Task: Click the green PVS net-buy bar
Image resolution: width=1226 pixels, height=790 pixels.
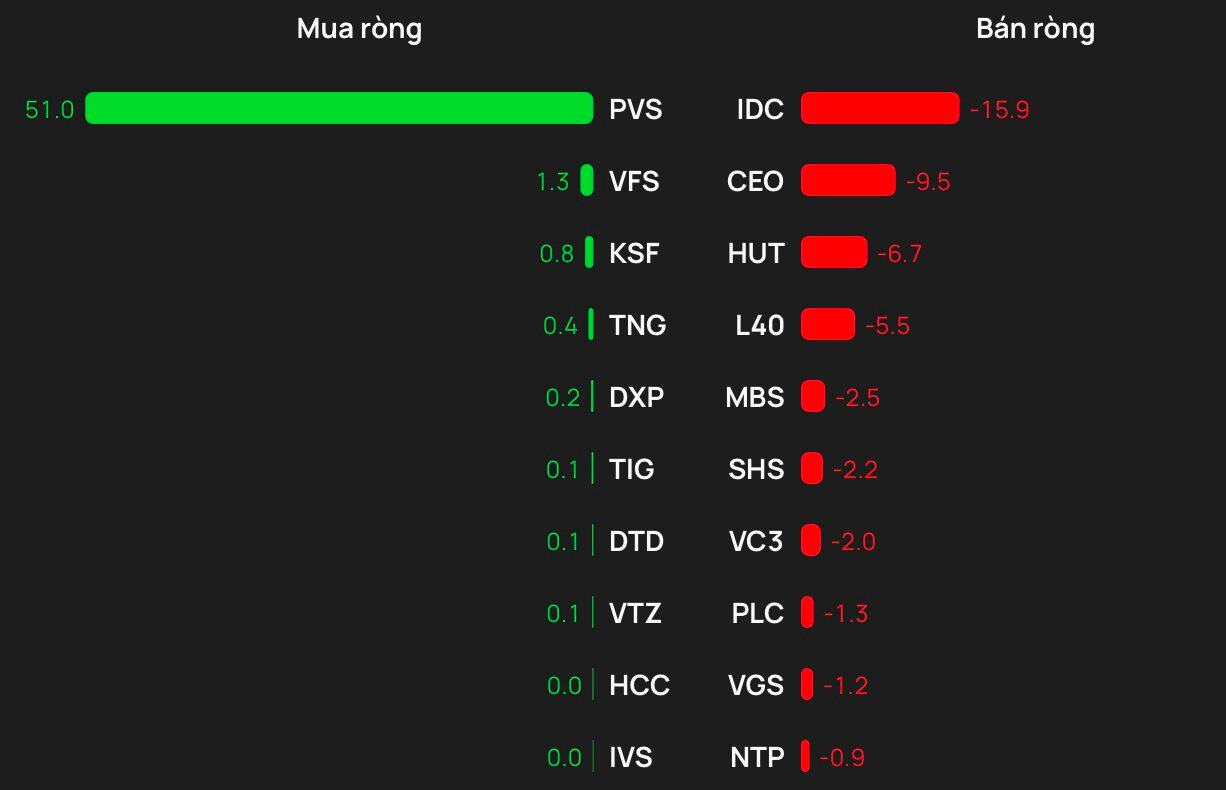Action: coord(339,108)
